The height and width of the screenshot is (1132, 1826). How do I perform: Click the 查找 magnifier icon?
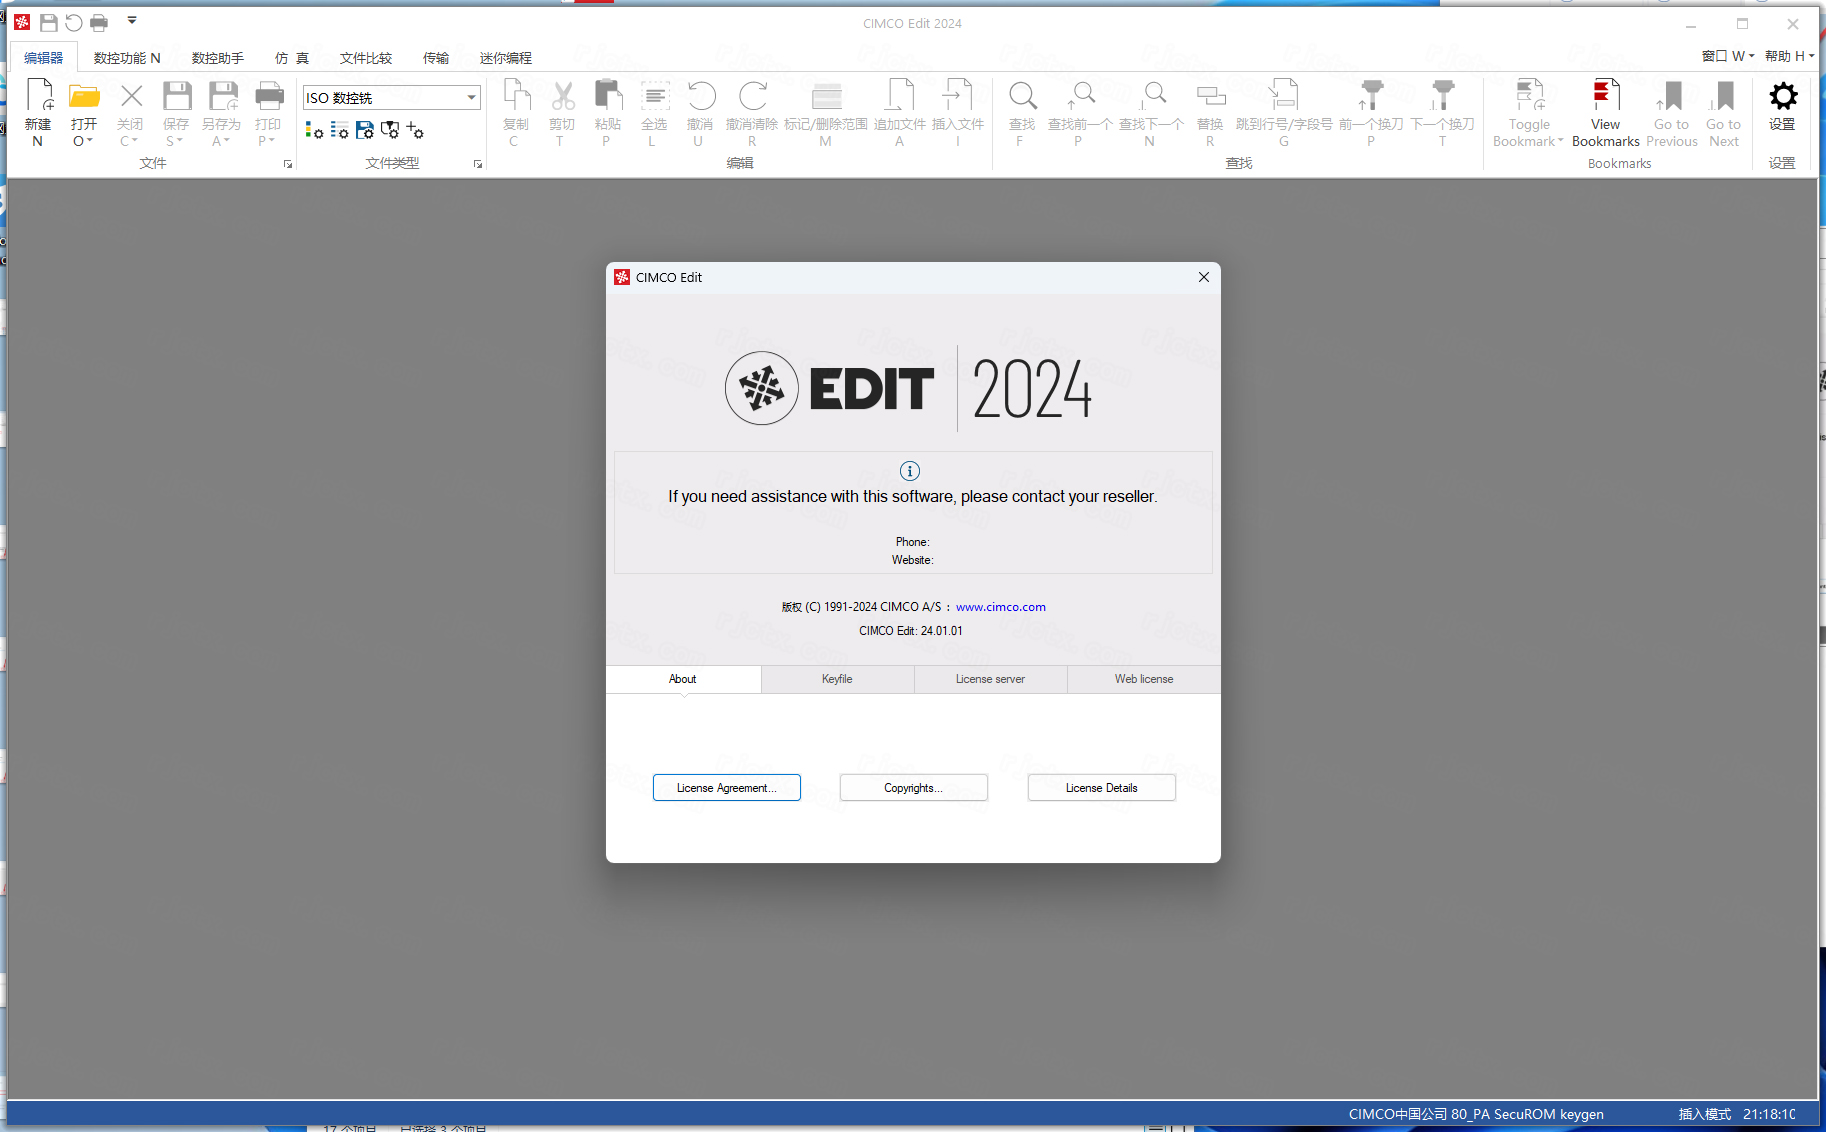[x=1022, y=96]
